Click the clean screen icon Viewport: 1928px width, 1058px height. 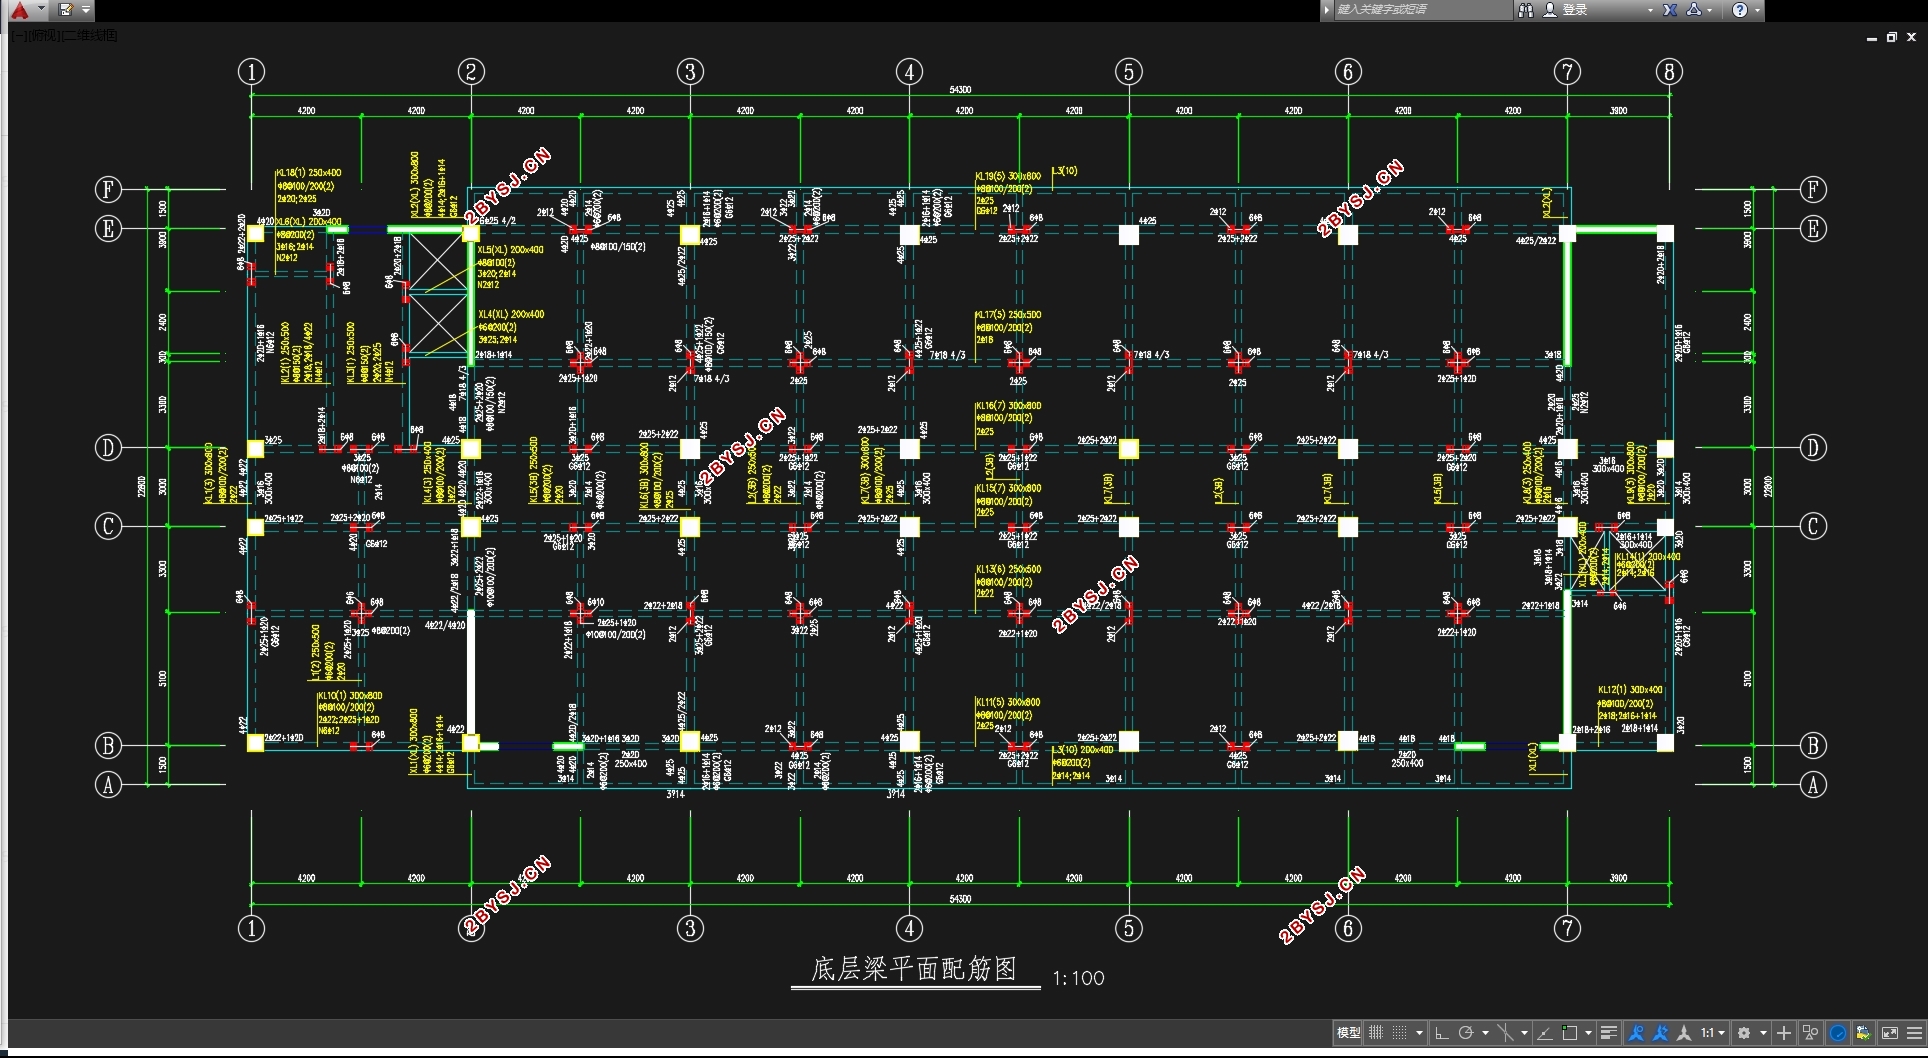click(x=1890, y=1033)
